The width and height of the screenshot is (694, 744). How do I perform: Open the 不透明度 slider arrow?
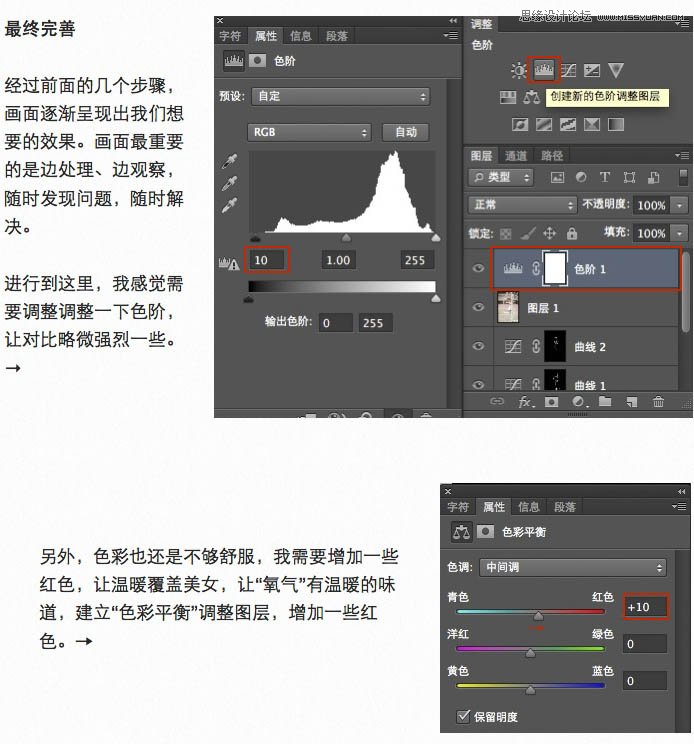click(680, 205)
